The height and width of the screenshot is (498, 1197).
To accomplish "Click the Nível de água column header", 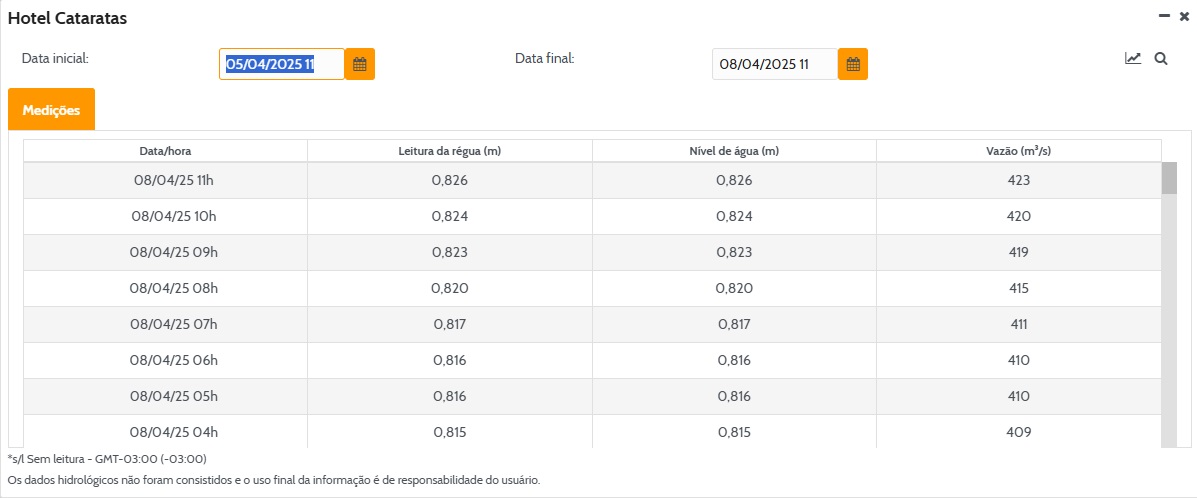I will coord(734,151).
